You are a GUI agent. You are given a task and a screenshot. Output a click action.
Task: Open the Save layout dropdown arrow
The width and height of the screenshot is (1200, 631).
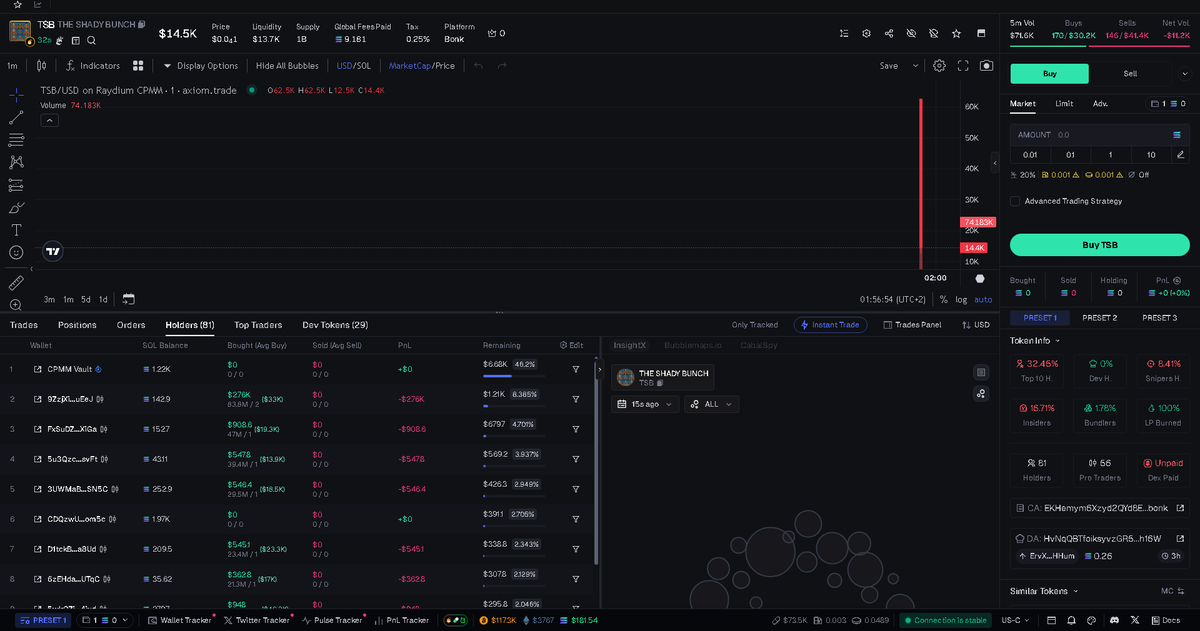915,66
